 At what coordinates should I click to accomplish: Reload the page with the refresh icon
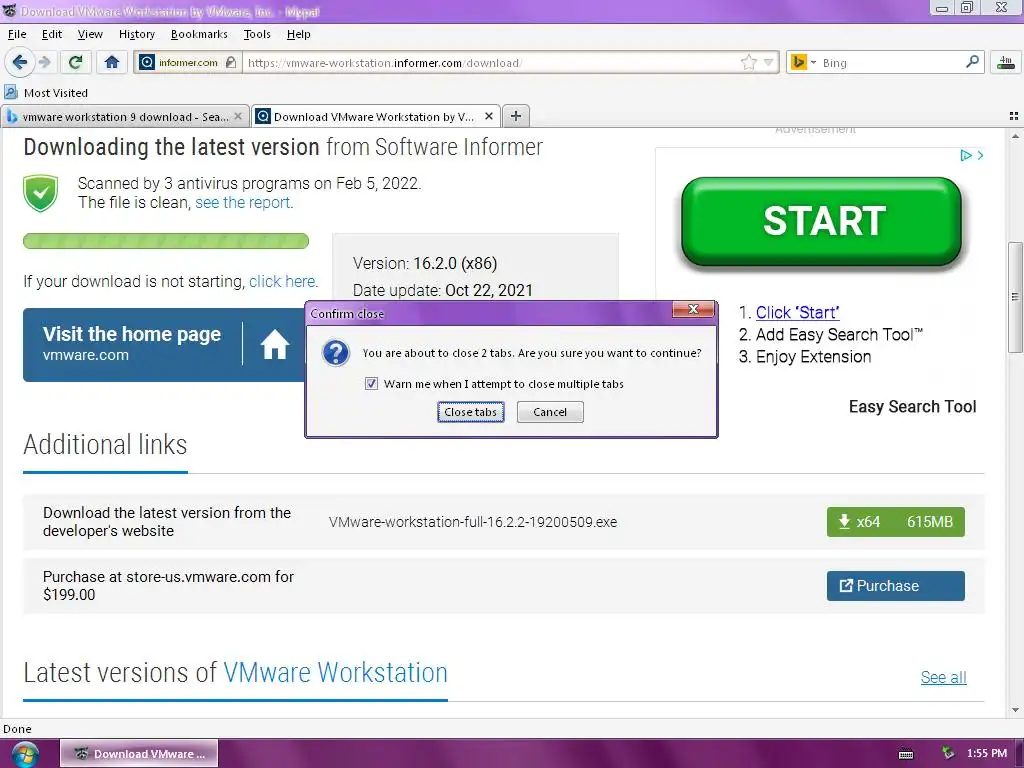(75, 62)
